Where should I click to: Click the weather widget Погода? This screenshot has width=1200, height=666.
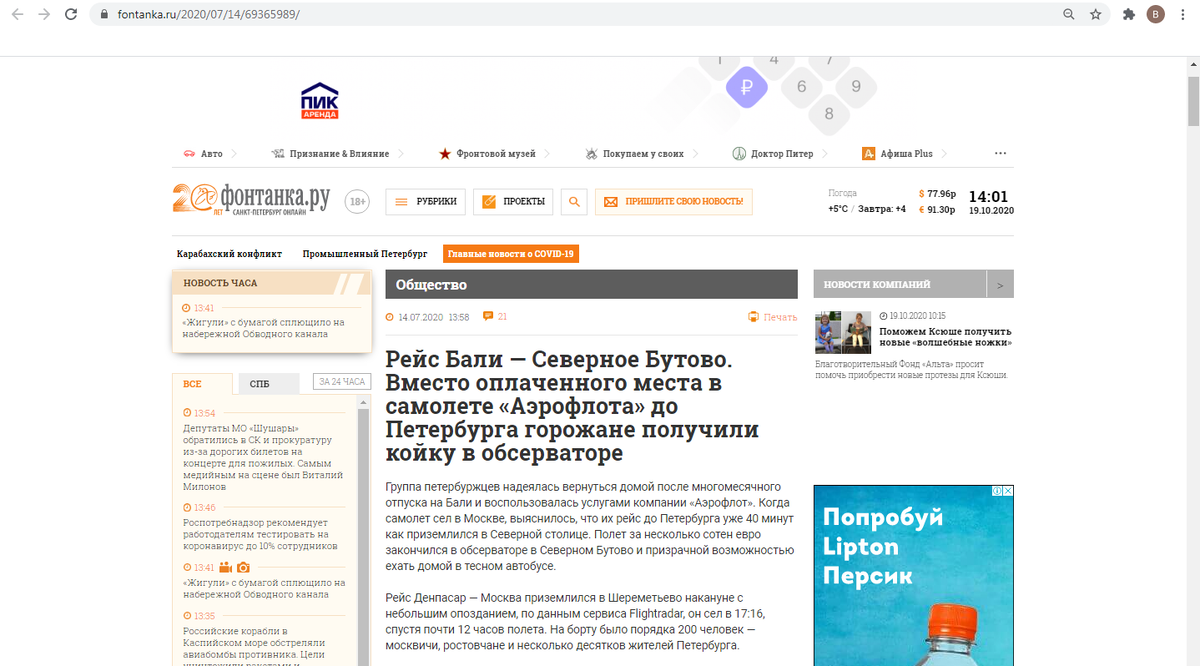coord(867,201)
